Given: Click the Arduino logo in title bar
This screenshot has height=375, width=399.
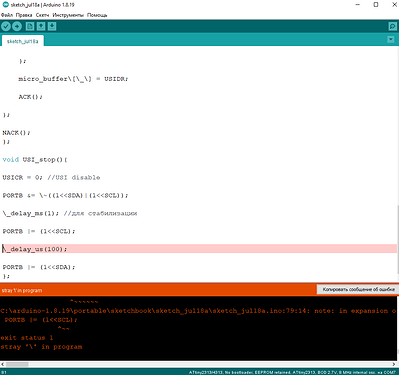Looking at the screenshot, I should [5, 5].
